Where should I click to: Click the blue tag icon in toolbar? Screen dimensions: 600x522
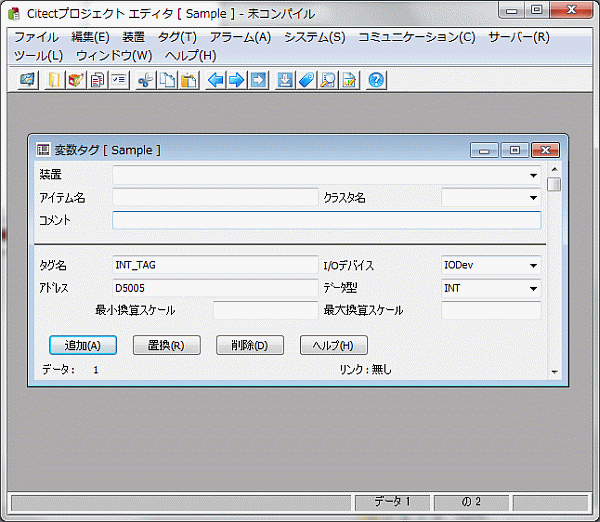(x=307, y=80)
